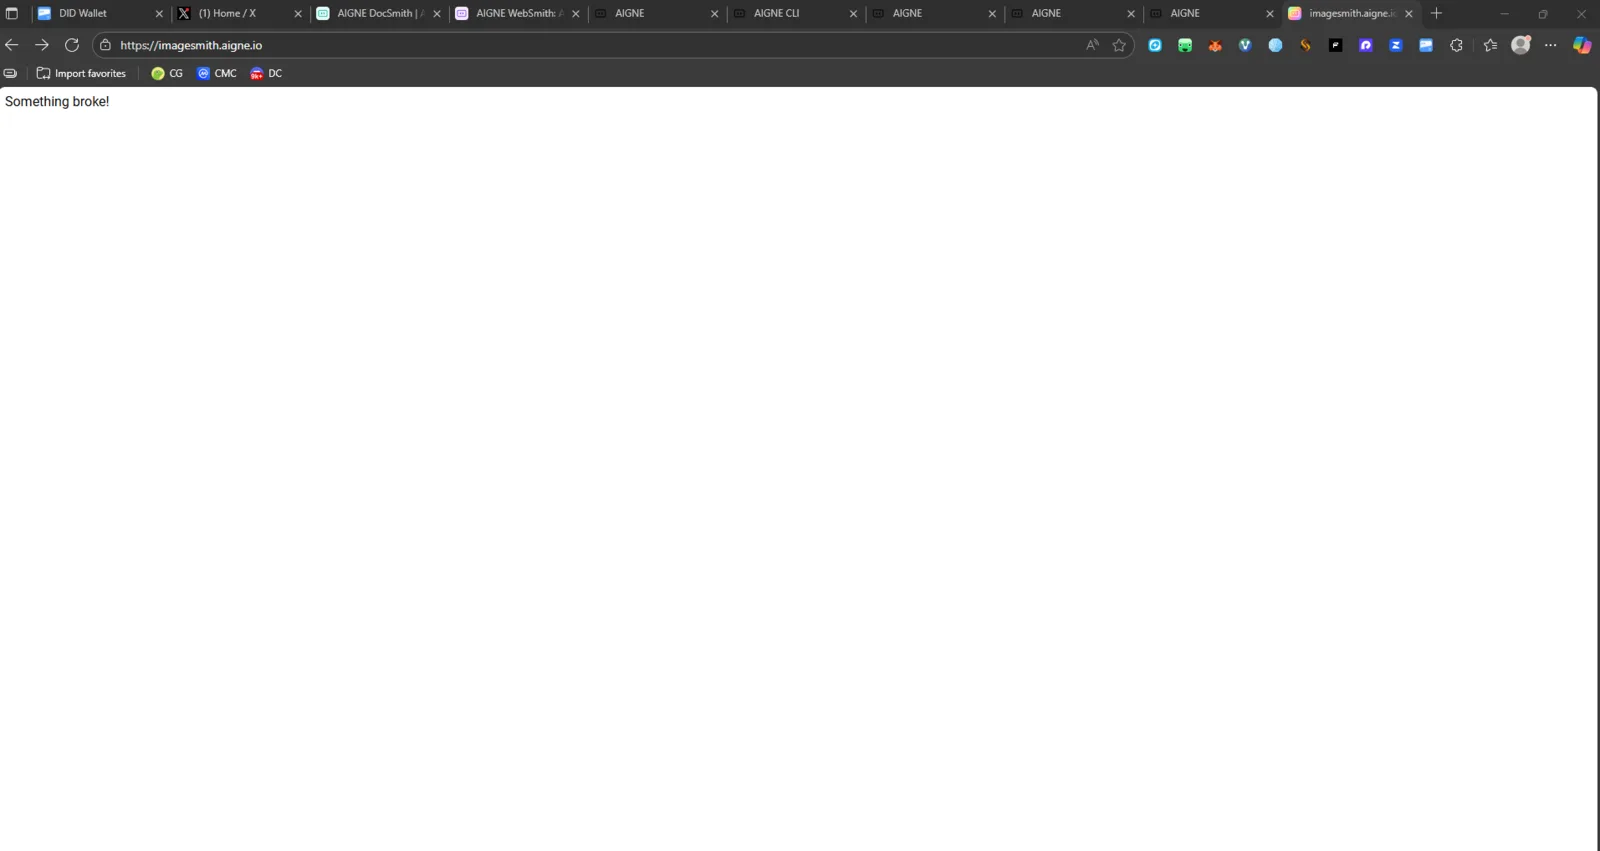The height and width of the screenshot is (851, 1600).
Task: Click the browser Forward arrow
Action: (42, 45)
